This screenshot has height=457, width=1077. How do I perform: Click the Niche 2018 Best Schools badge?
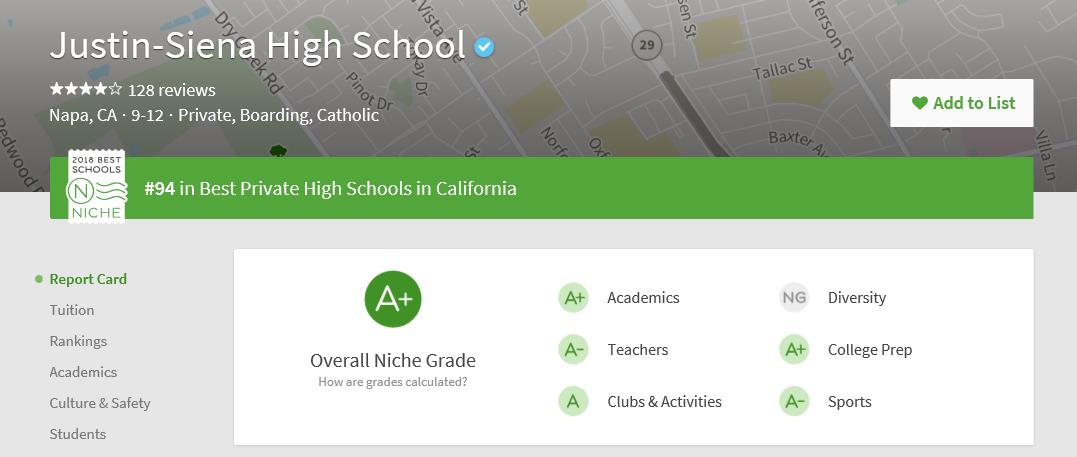point(97,186)
